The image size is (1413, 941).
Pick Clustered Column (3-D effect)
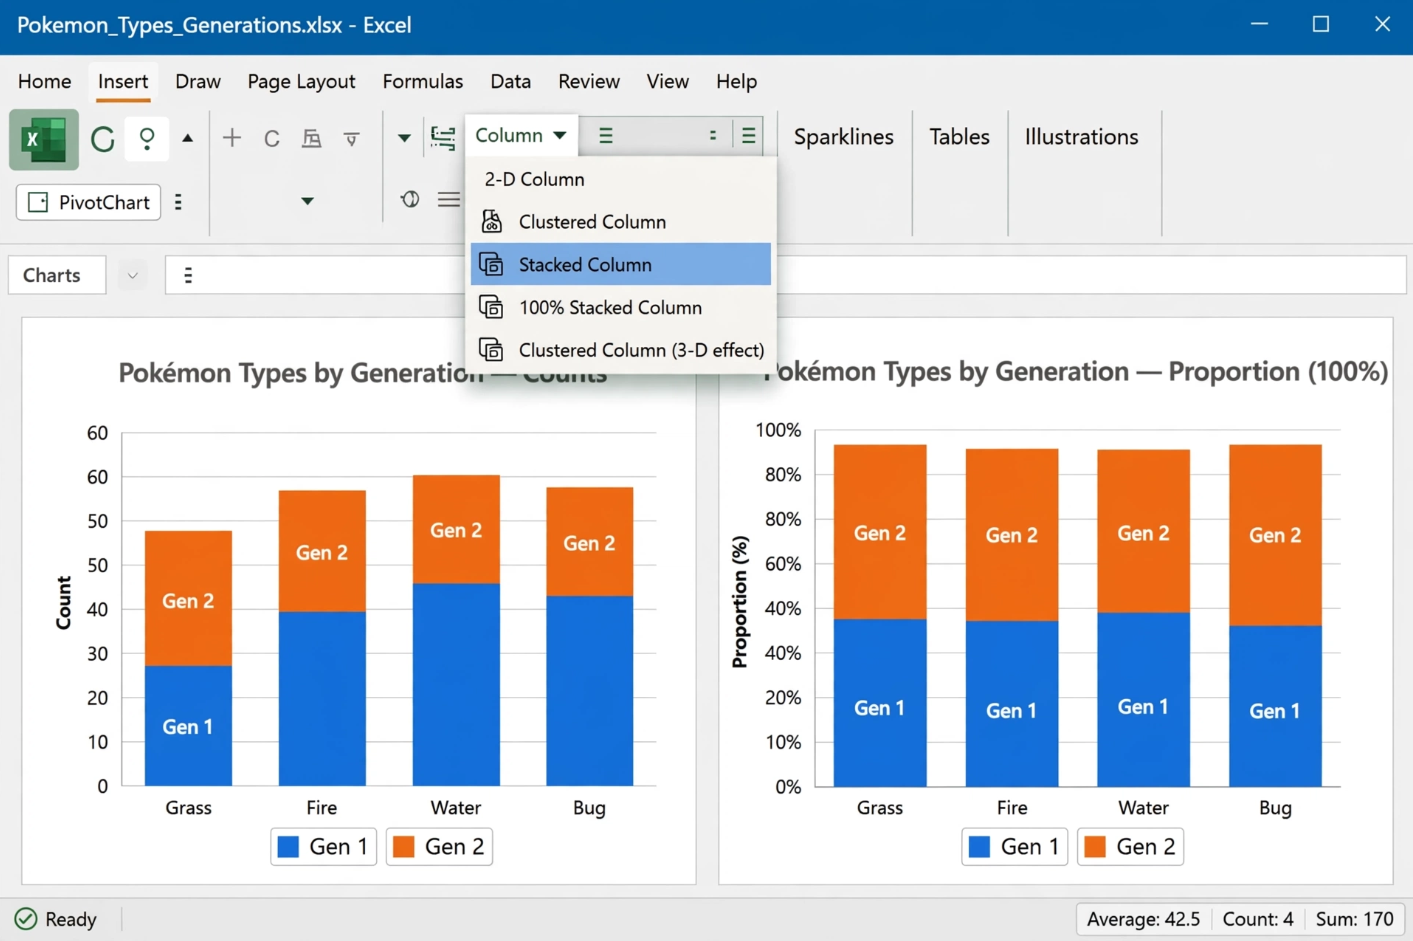(x=621, y=350)
